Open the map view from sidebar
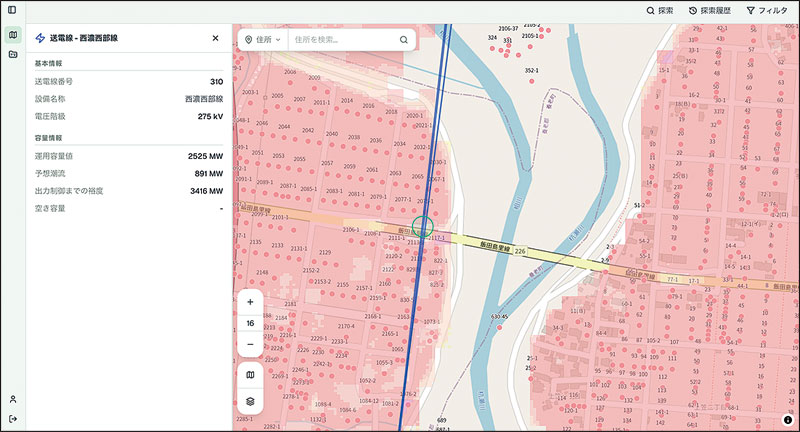This screenshot has height=432, width=800. click(12, 35)
